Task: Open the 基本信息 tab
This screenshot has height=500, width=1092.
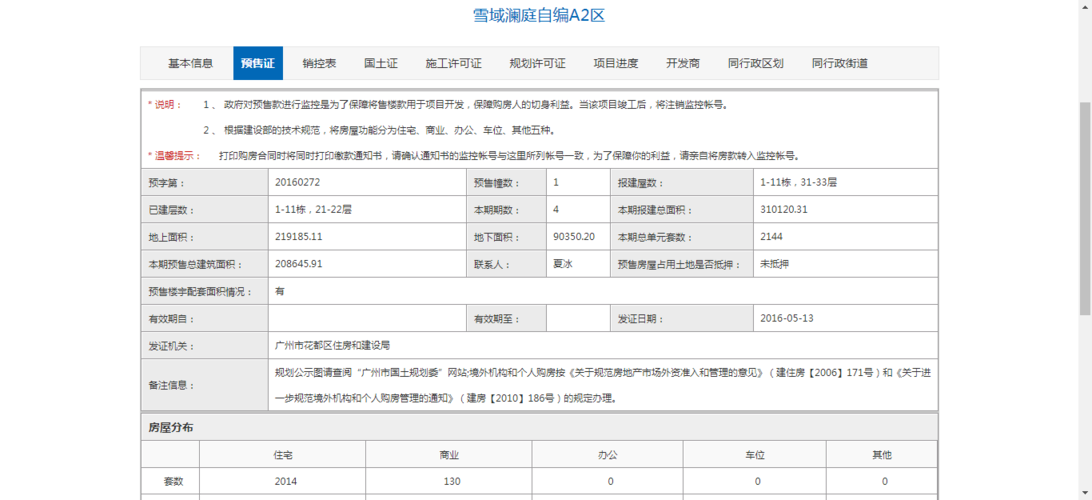Action: (190, 63)
